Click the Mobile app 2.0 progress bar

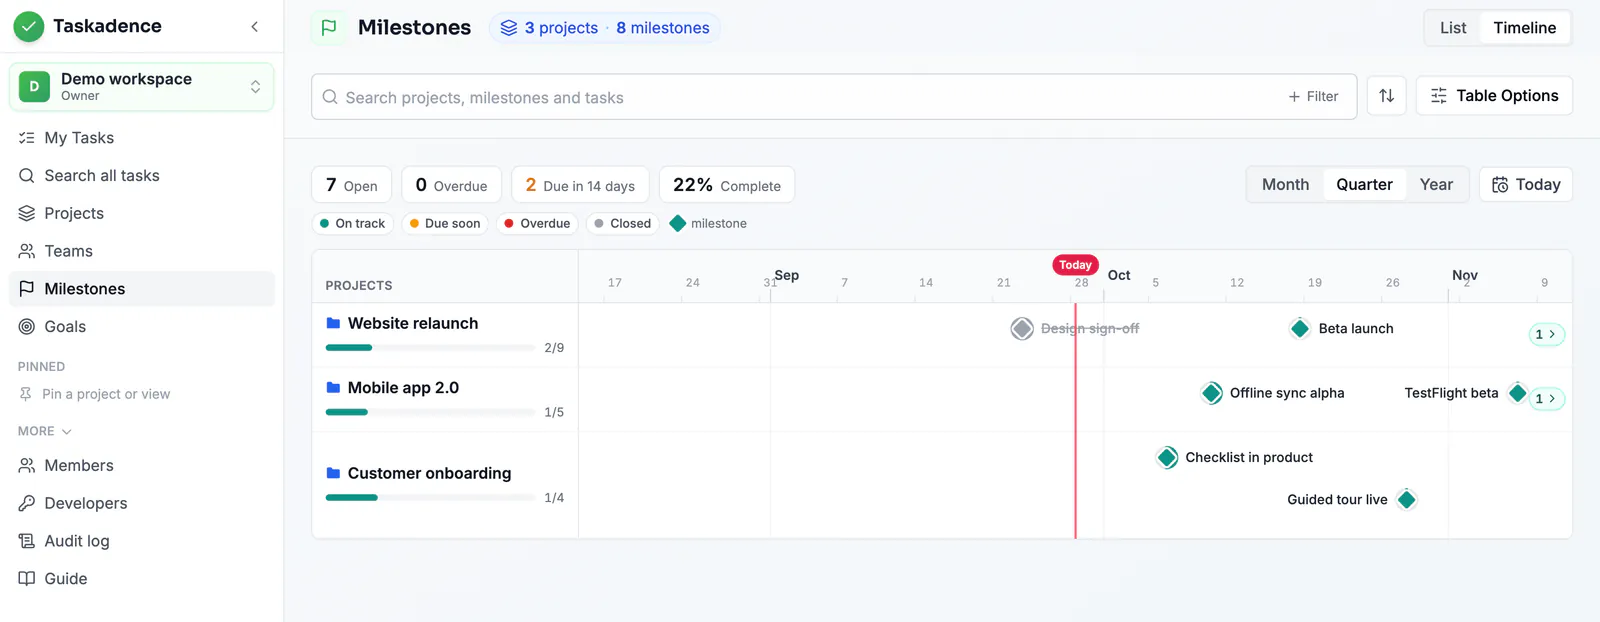click(x=430, y=412)
